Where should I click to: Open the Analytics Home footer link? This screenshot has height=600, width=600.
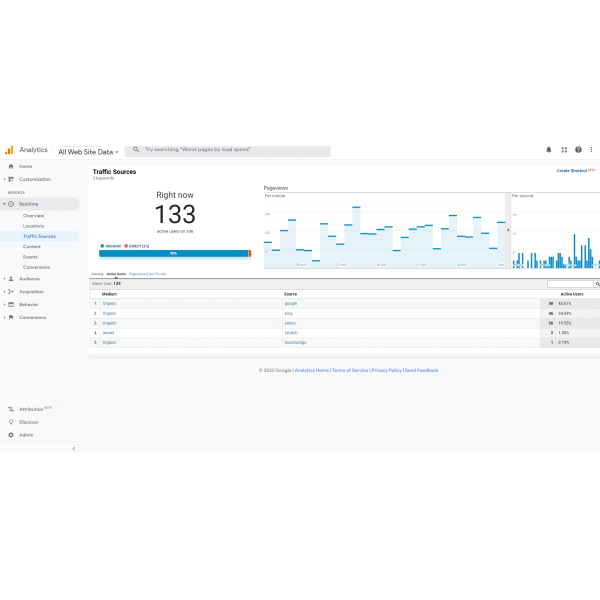tap(311, 370)
